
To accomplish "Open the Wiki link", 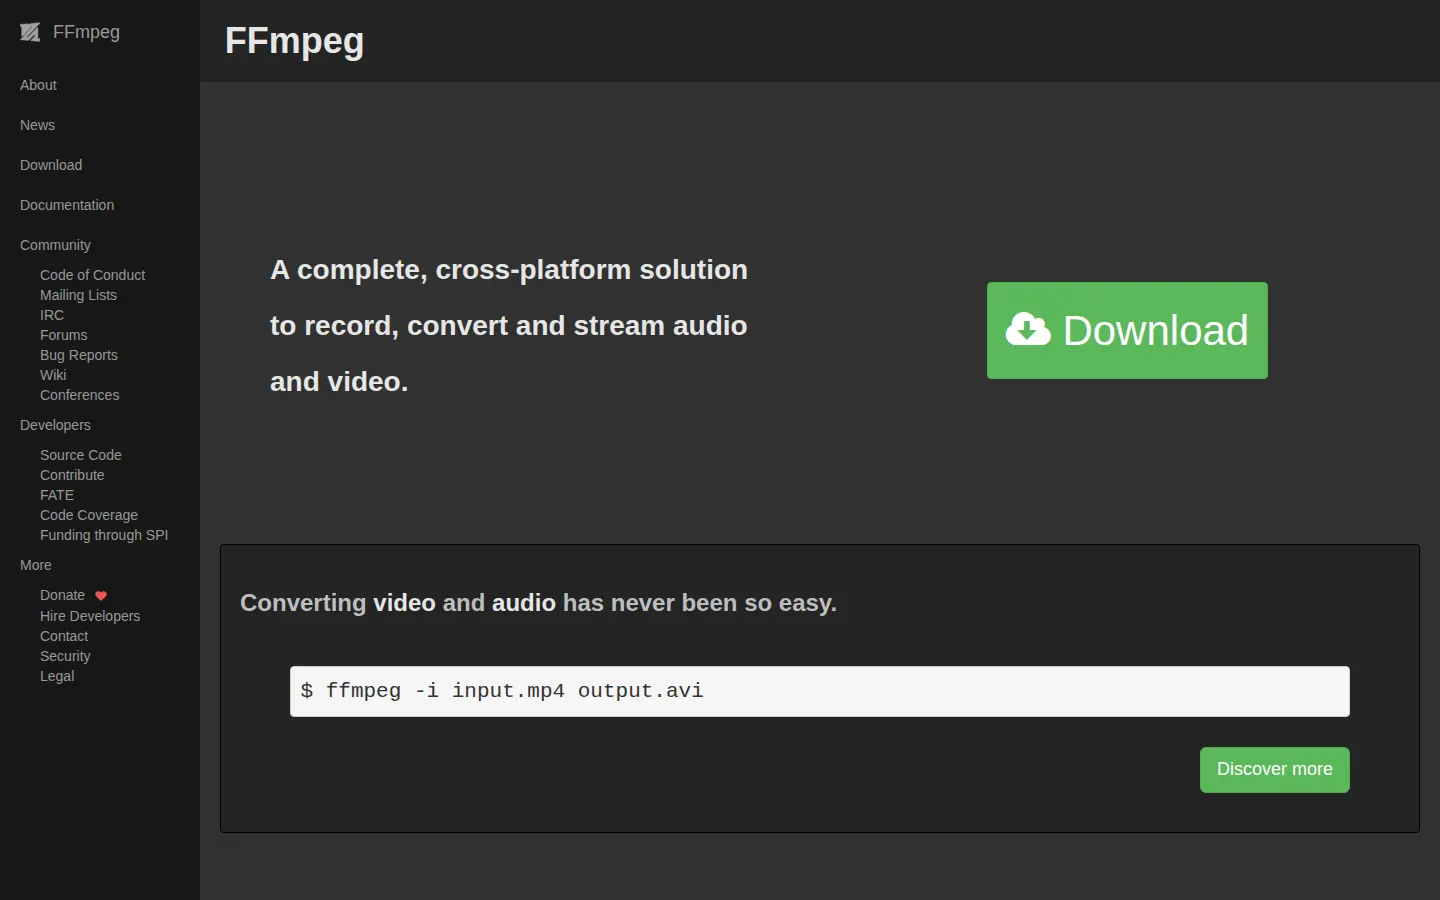I will point(53,375).
